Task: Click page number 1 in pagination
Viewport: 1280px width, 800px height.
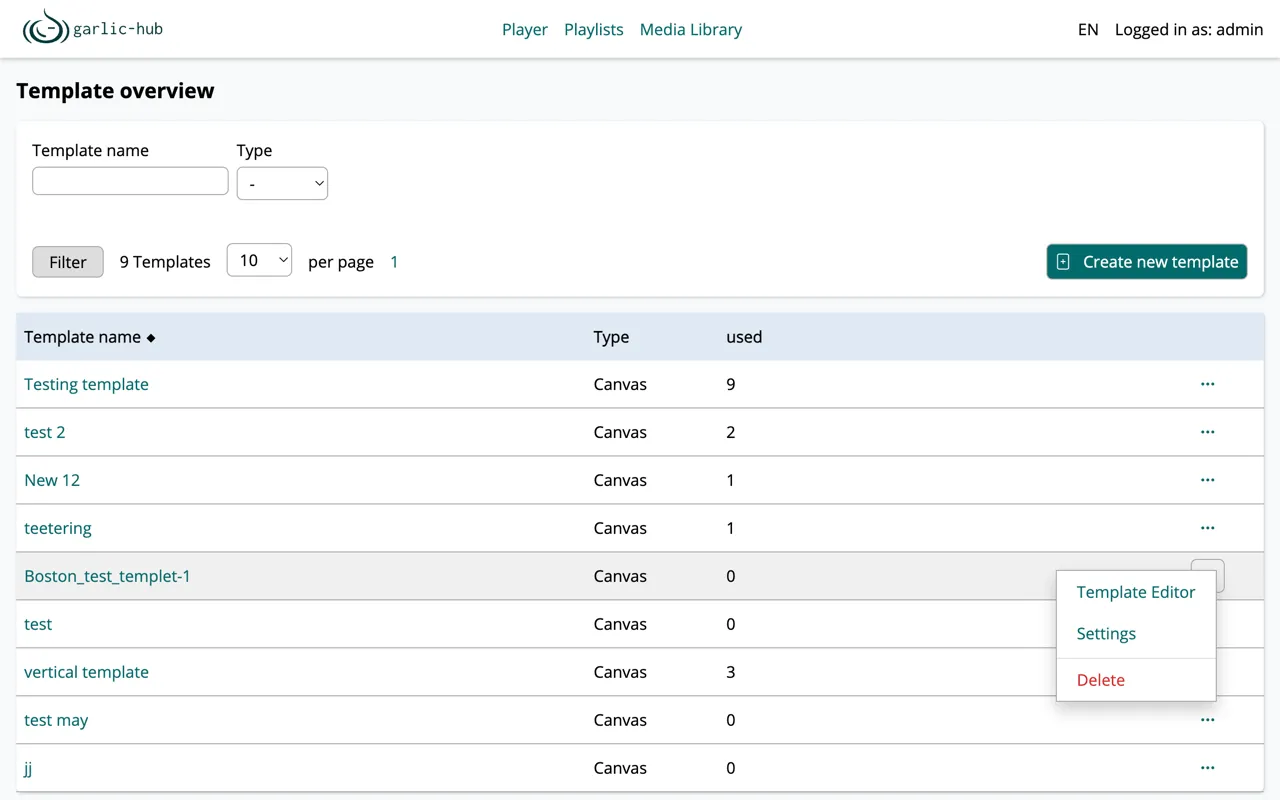Action: coord(394,262)
